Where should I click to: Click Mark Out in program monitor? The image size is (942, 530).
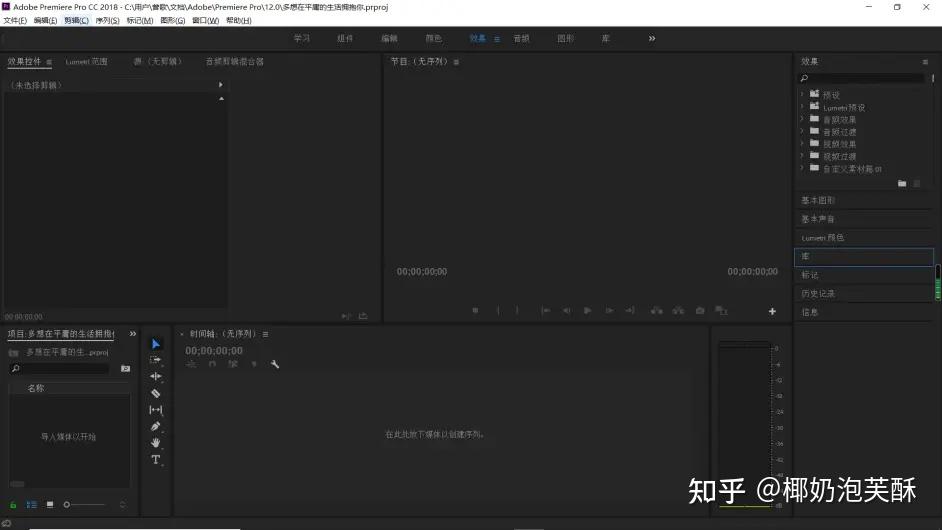point(517,311)
